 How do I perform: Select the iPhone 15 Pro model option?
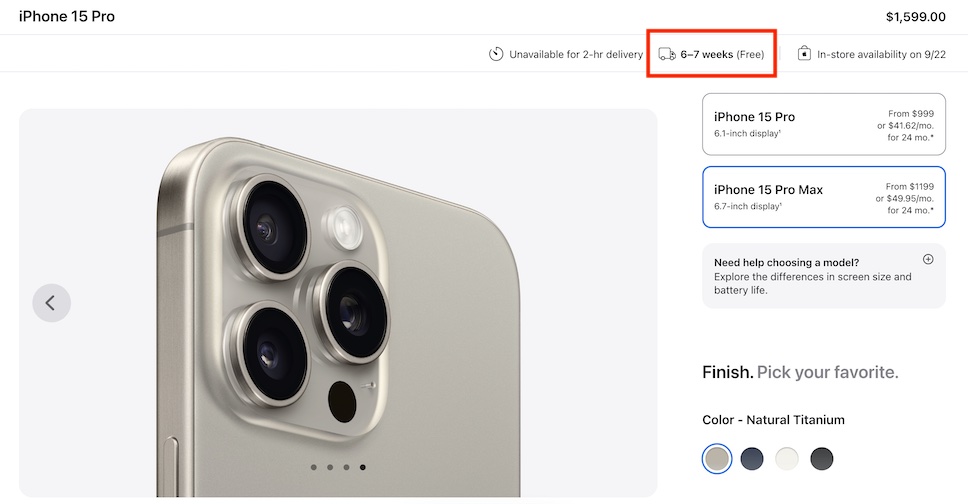(823, 124)
